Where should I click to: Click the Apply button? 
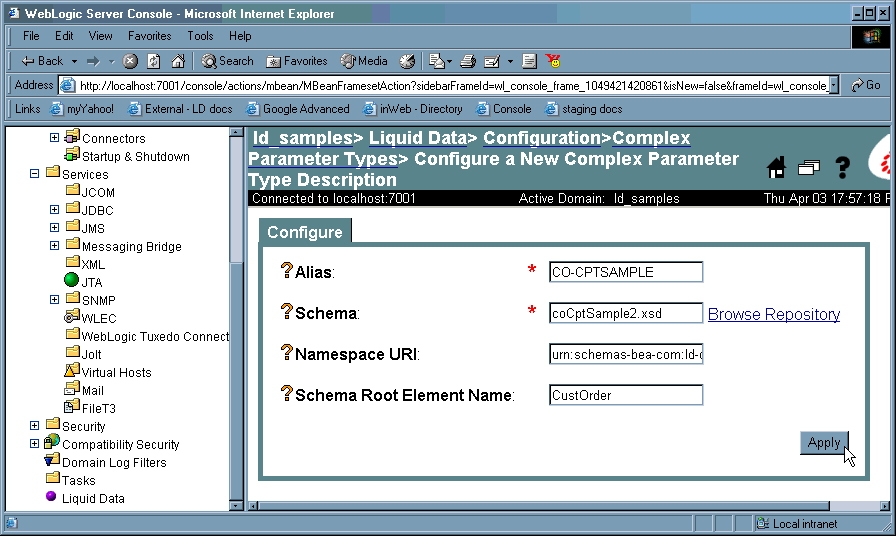tap(824, 443)
